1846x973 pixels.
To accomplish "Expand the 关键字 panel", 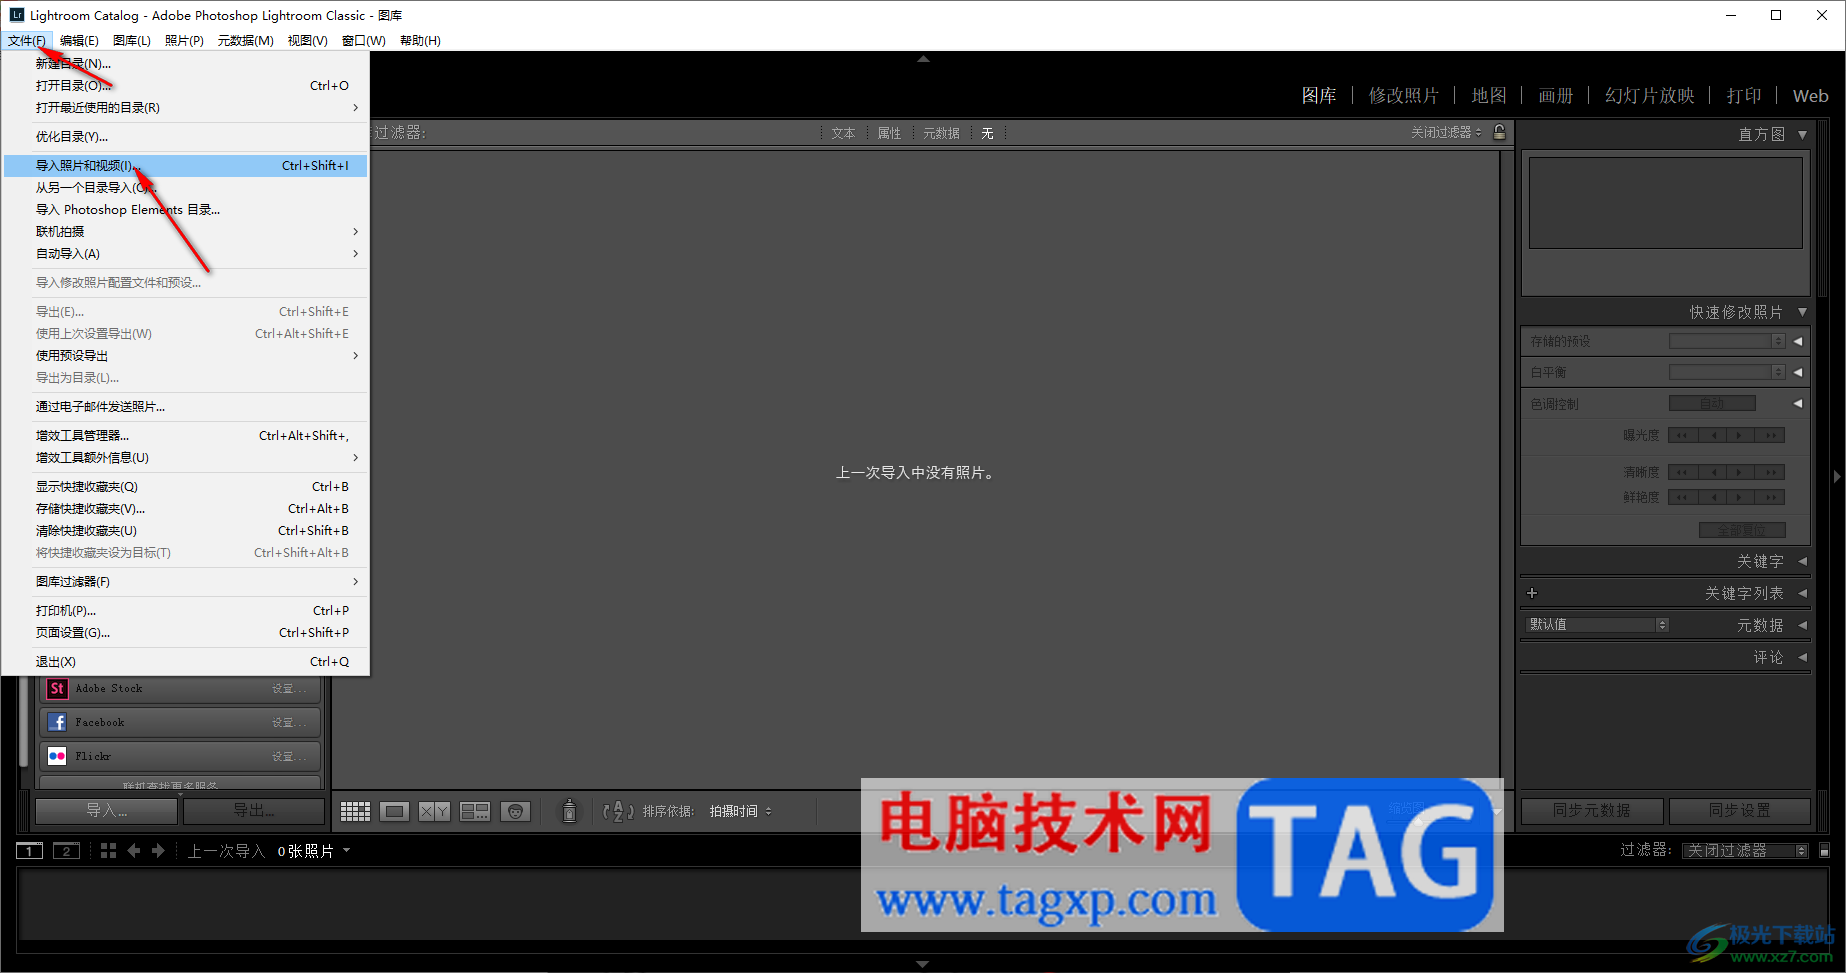I will click(1802, 561).
